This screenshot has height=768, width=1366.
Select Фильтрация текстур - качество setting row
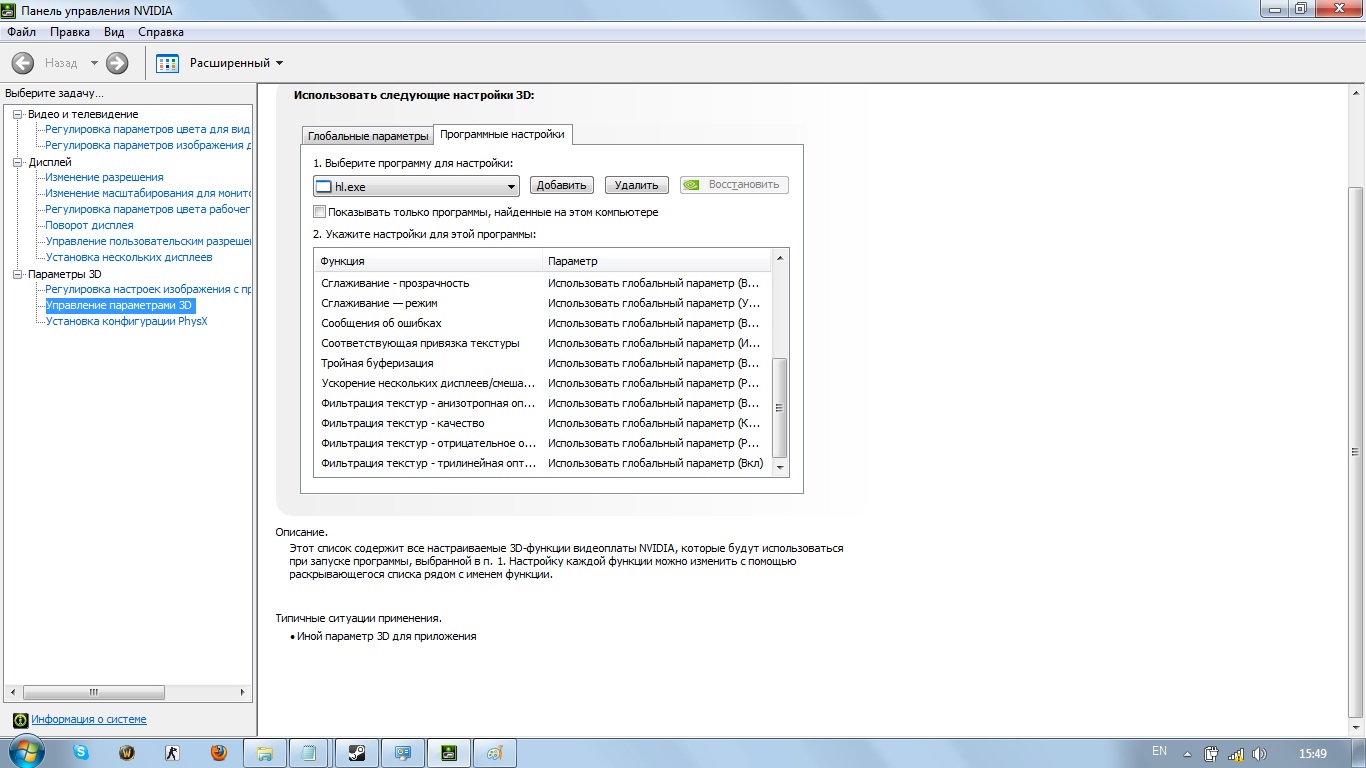(543, 423)
